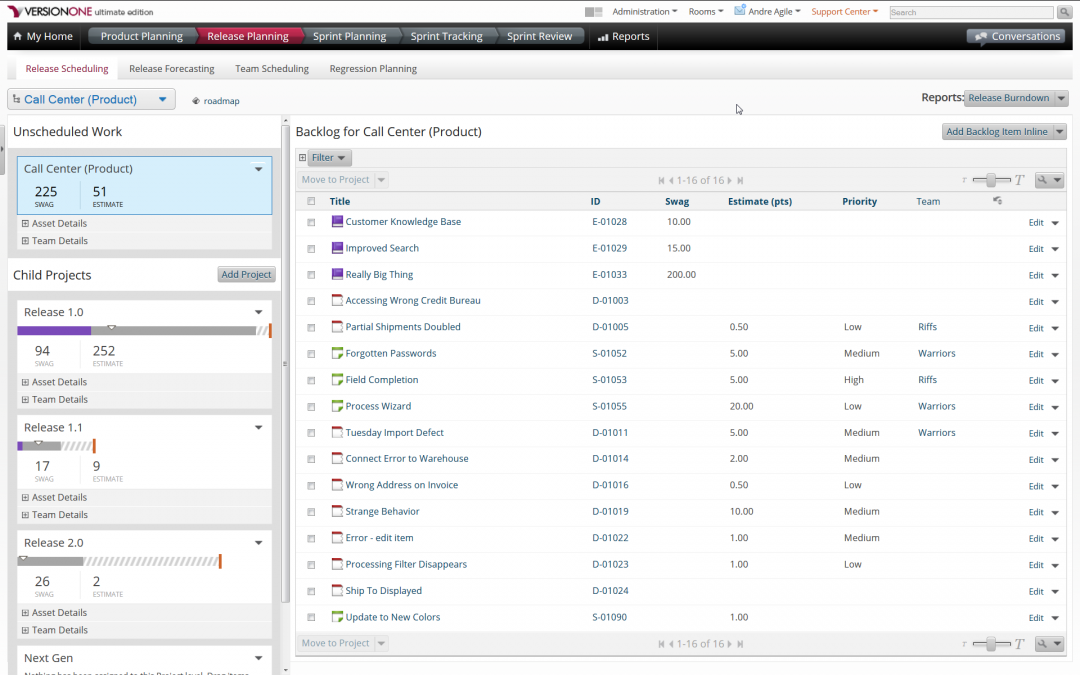Click the Release 1.0 progress bar
1080x675 pixels.
pos(144,331)
